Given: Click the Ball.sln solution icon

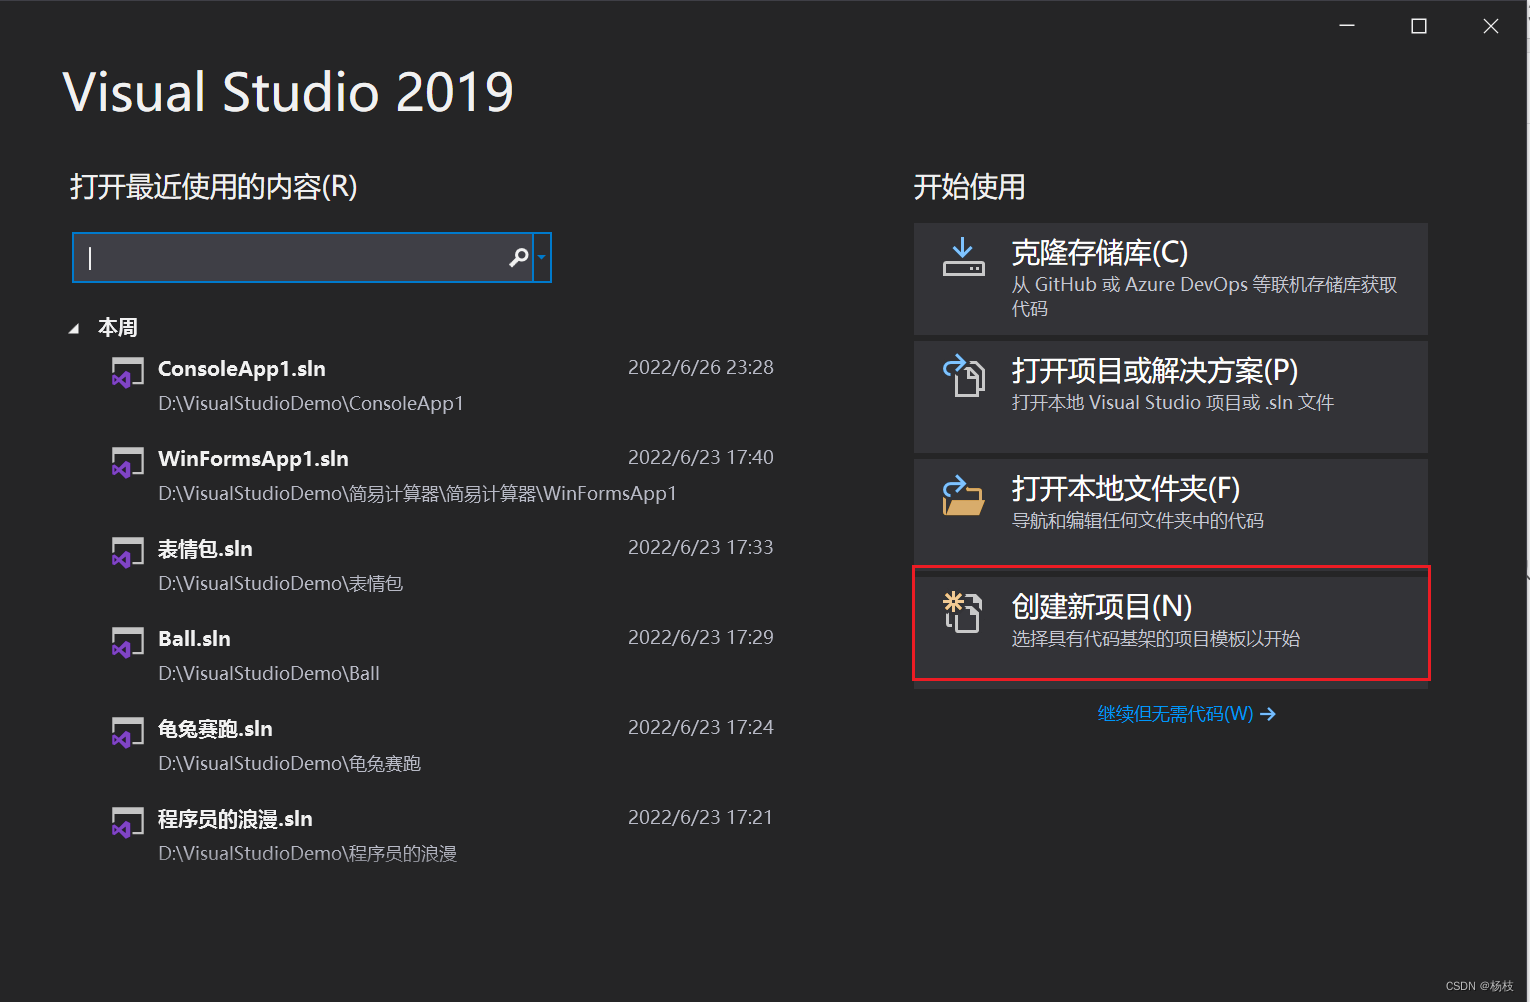Looking at the screenshot, I should 127,642.
